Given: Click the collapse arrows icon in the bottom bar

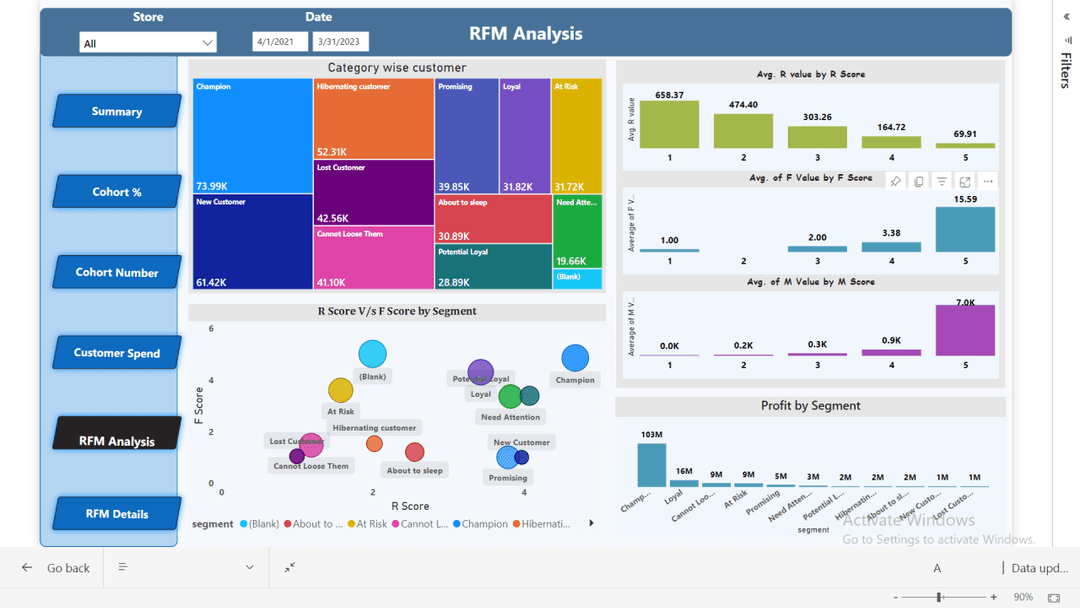Looking at the screenshot, I should point(289,567).
